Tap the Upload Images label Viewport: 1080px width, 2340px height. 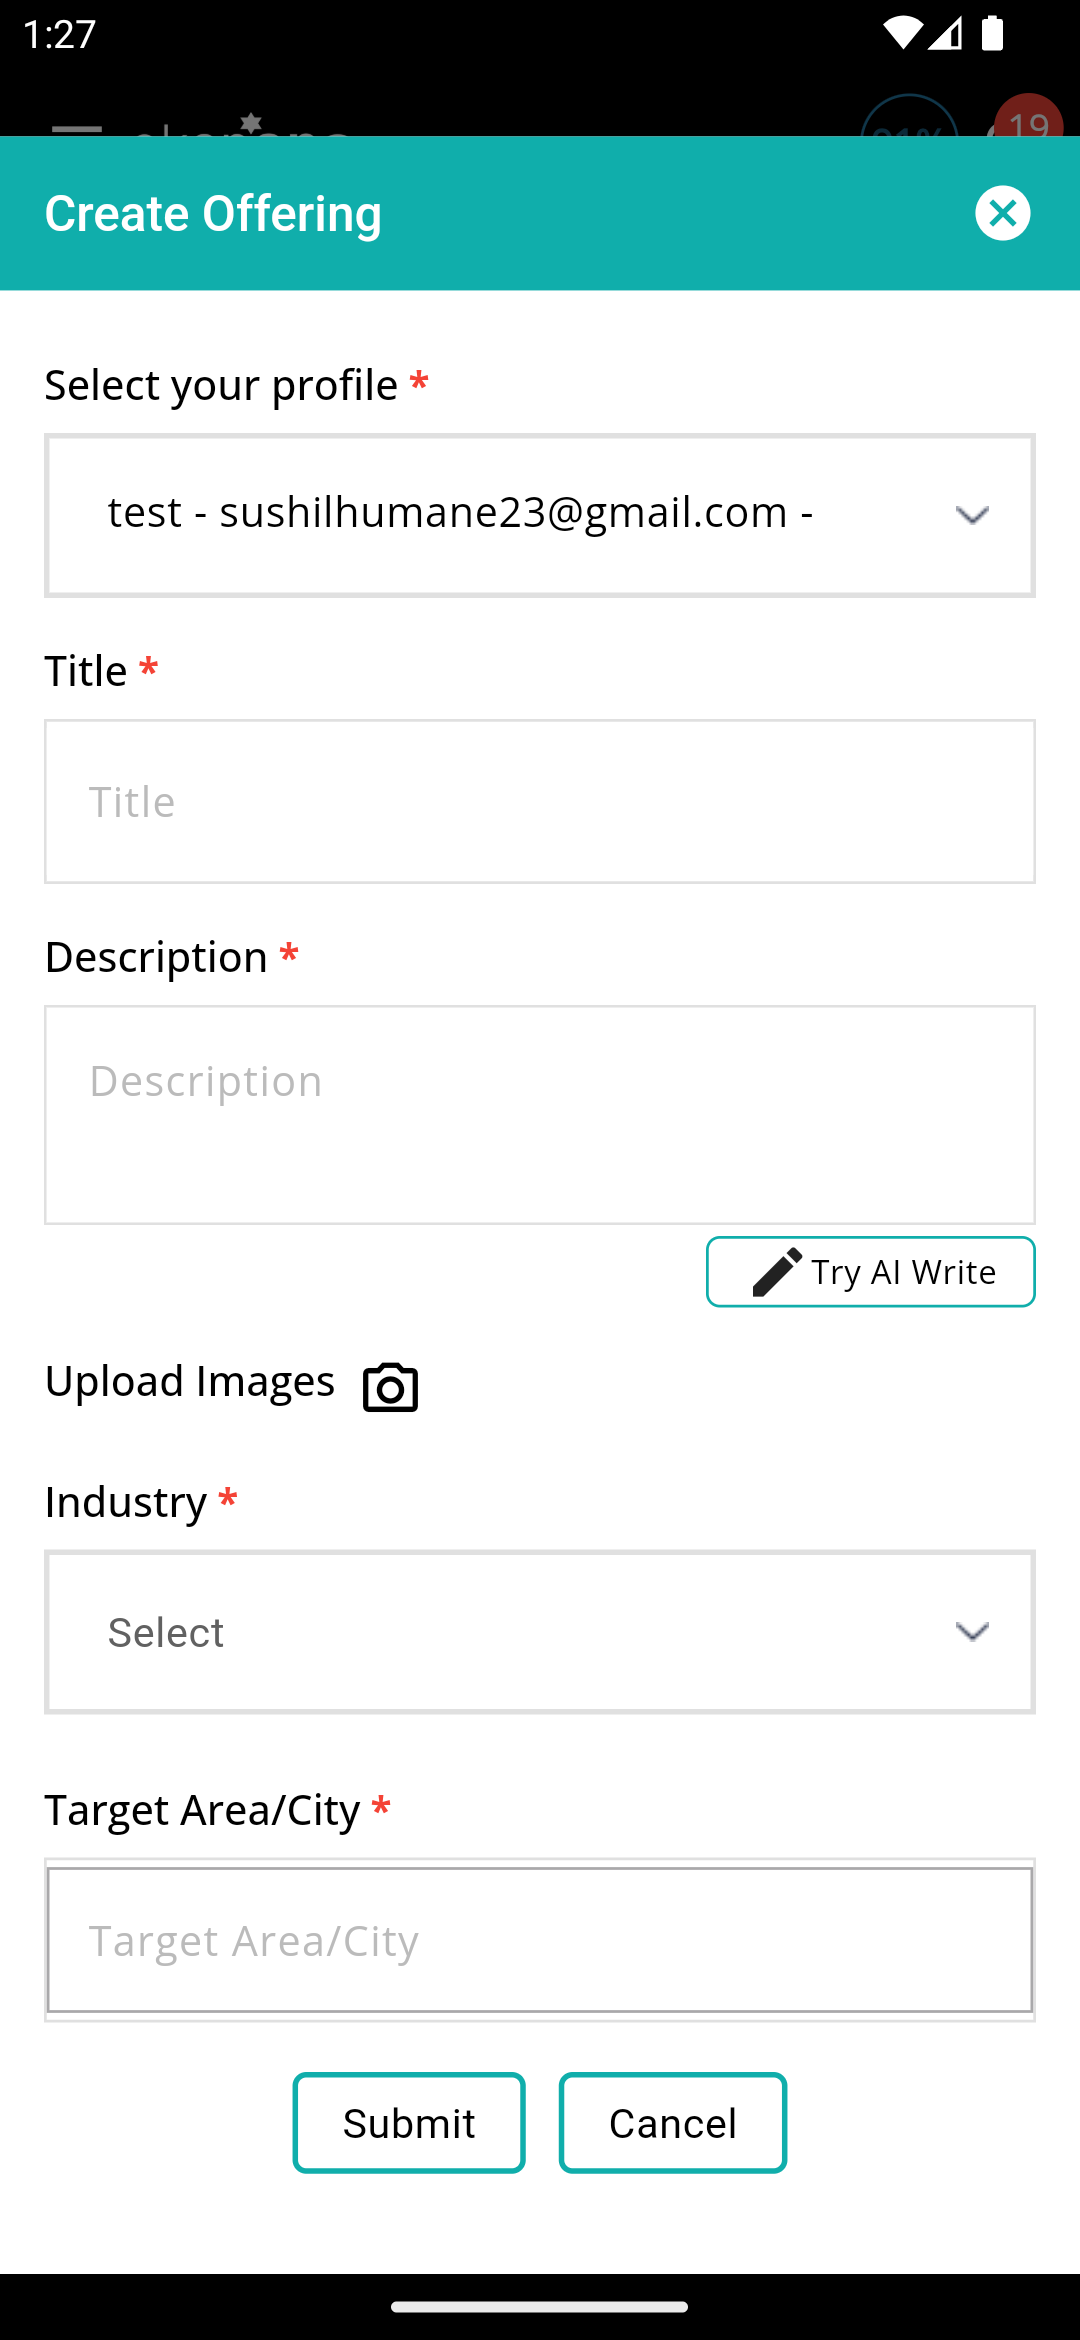[190, 1382]
